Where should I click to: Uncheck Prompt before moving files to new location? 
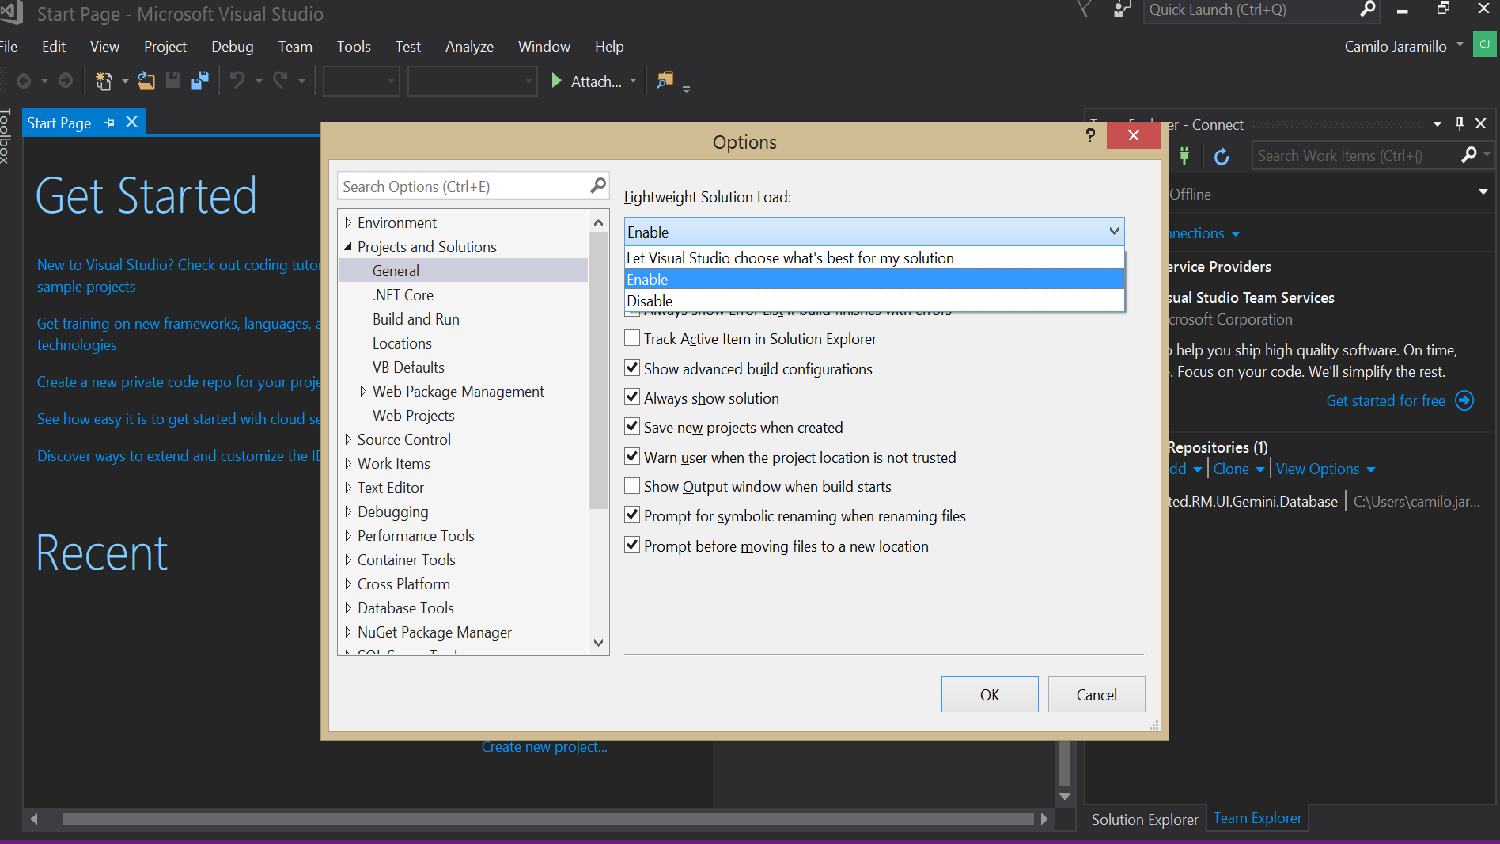point(632,545)
